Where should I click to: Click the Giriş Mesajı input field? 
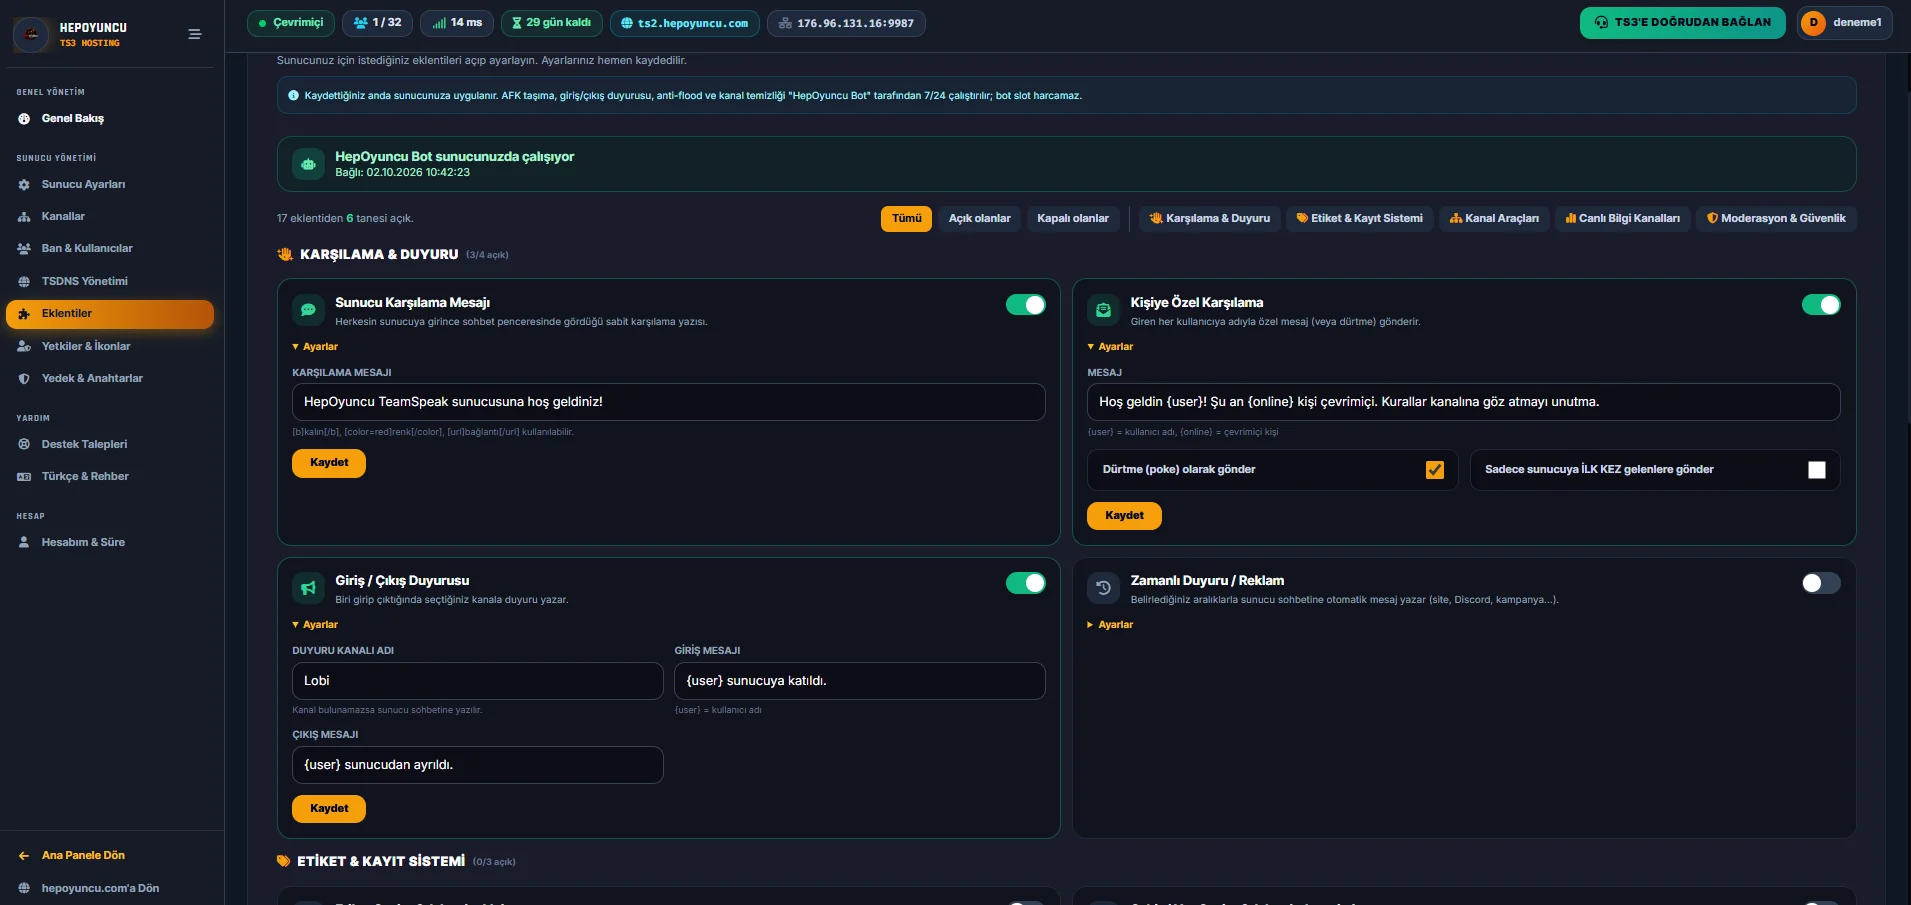pyautogui.click(x=860, y=681)
